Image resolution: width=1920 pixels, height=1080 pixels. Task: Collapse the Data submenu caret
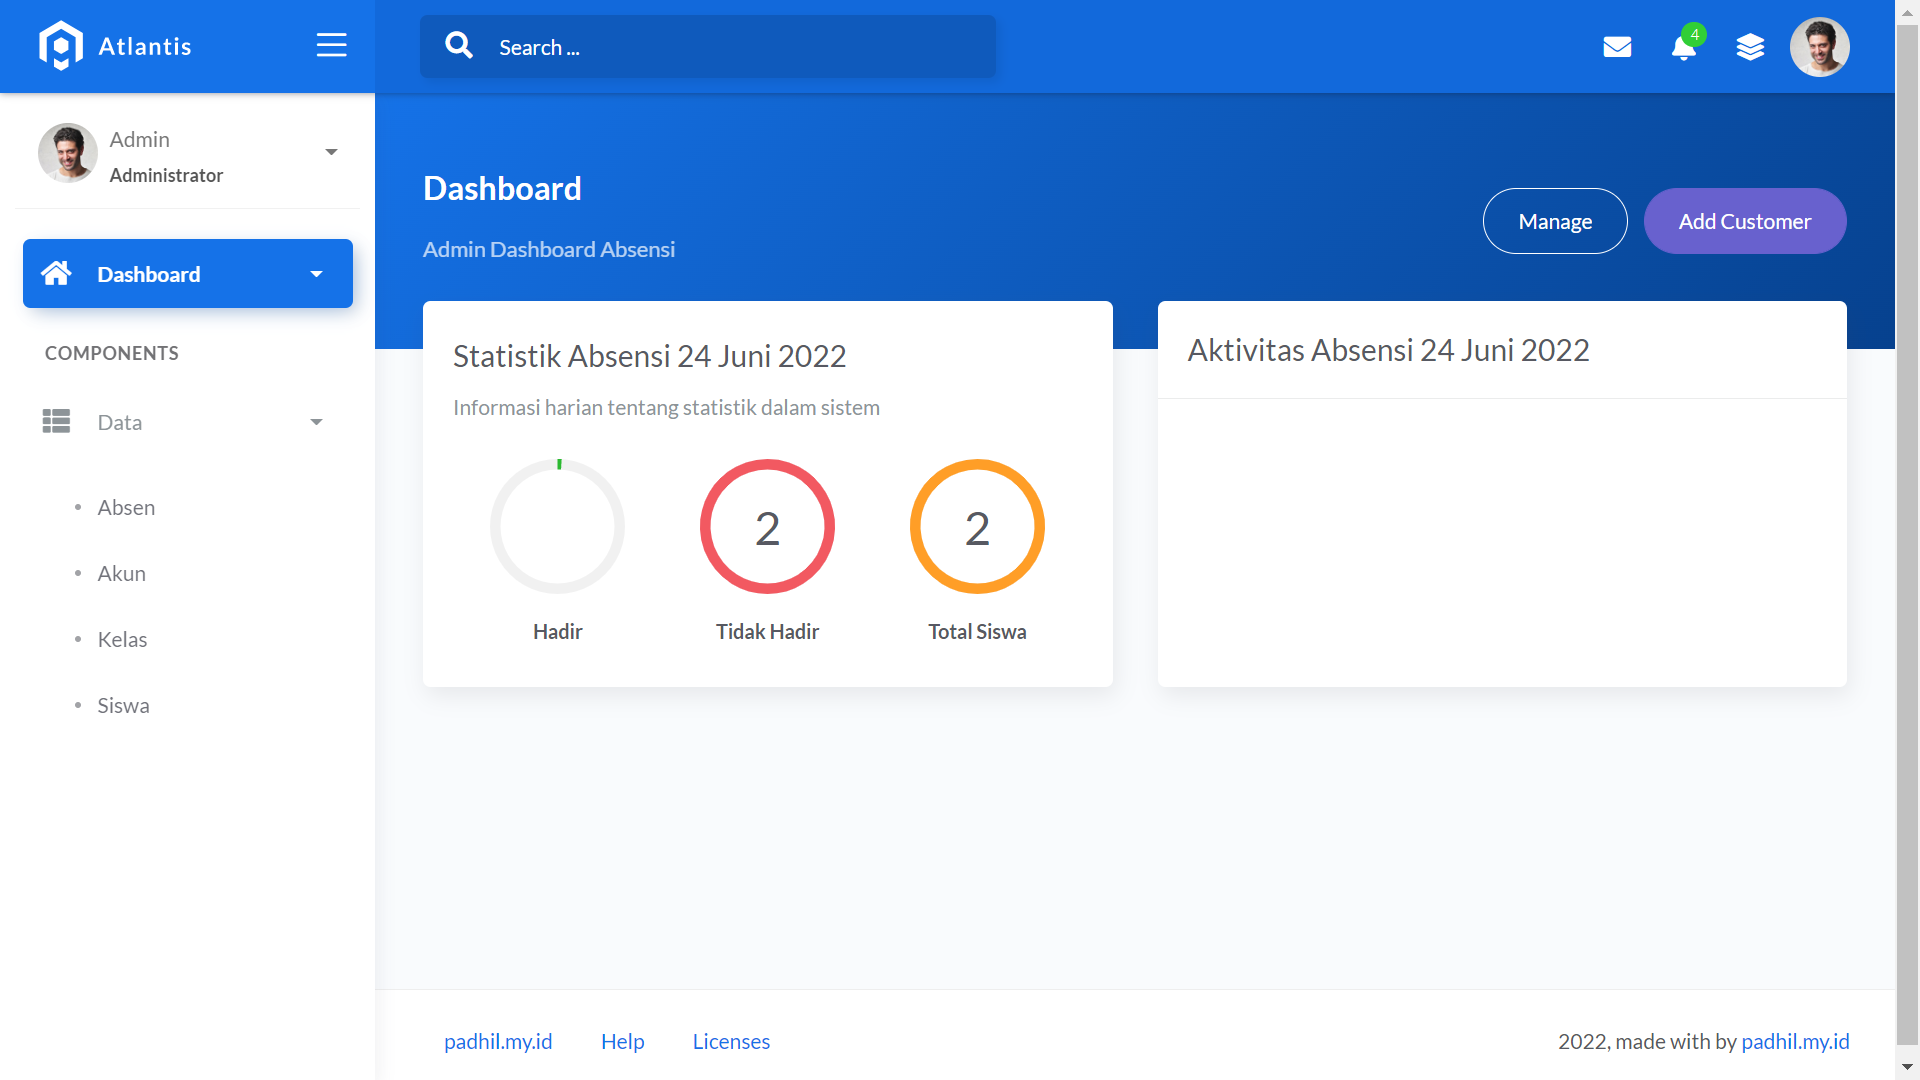(316, 422)
